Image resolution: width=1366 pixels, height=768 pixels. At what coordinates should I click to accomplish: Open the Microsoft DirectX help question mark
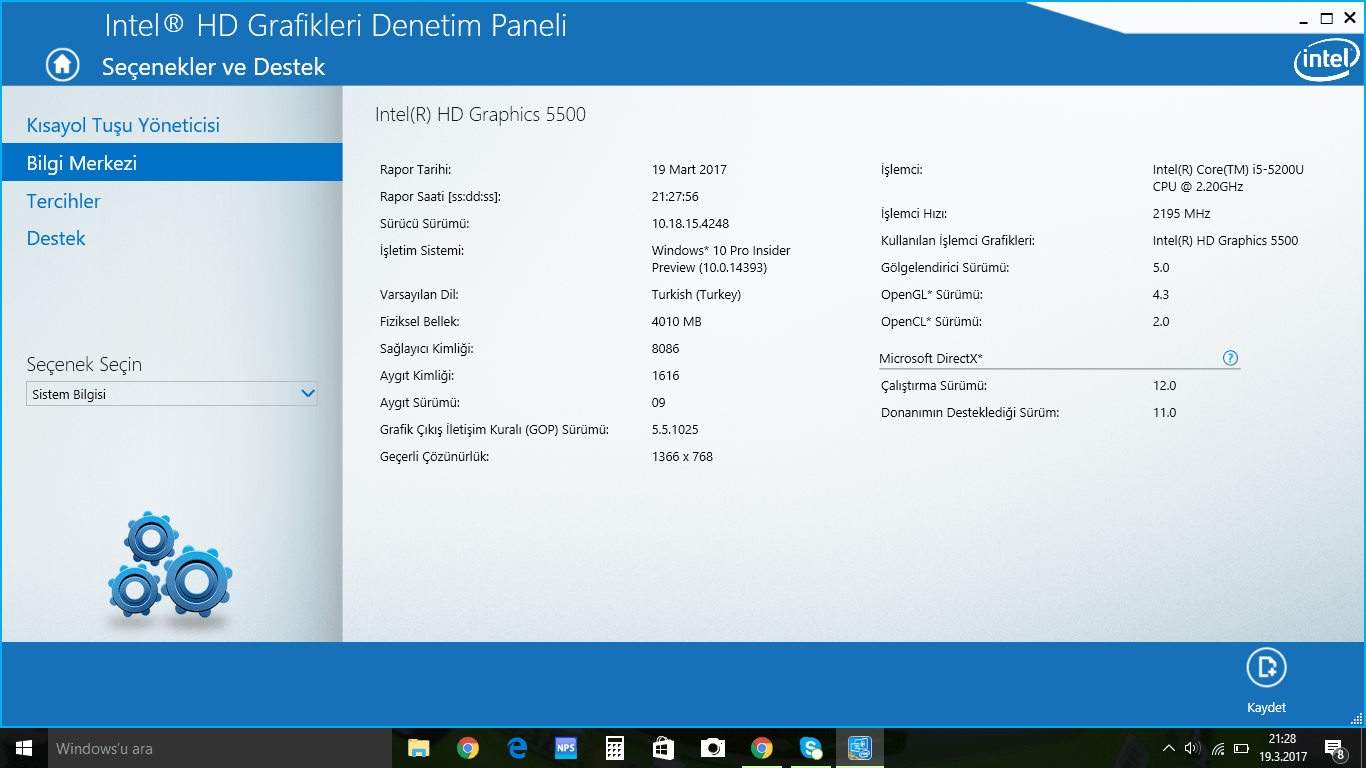pos(1230,358)
